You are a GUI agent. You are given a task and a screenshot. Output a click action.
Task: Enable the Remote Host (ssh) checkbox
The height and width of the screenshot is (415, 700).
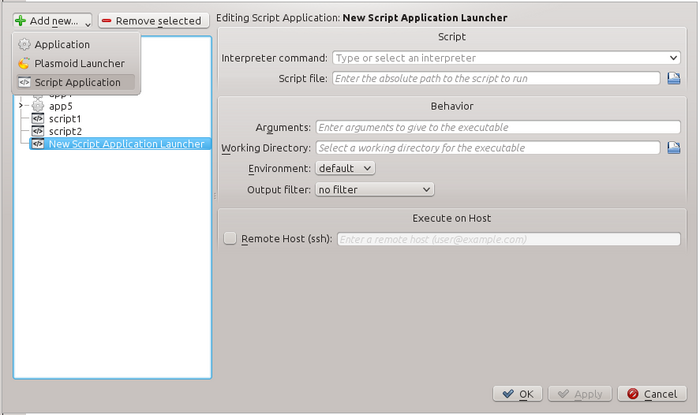click(x=230, y=239)
